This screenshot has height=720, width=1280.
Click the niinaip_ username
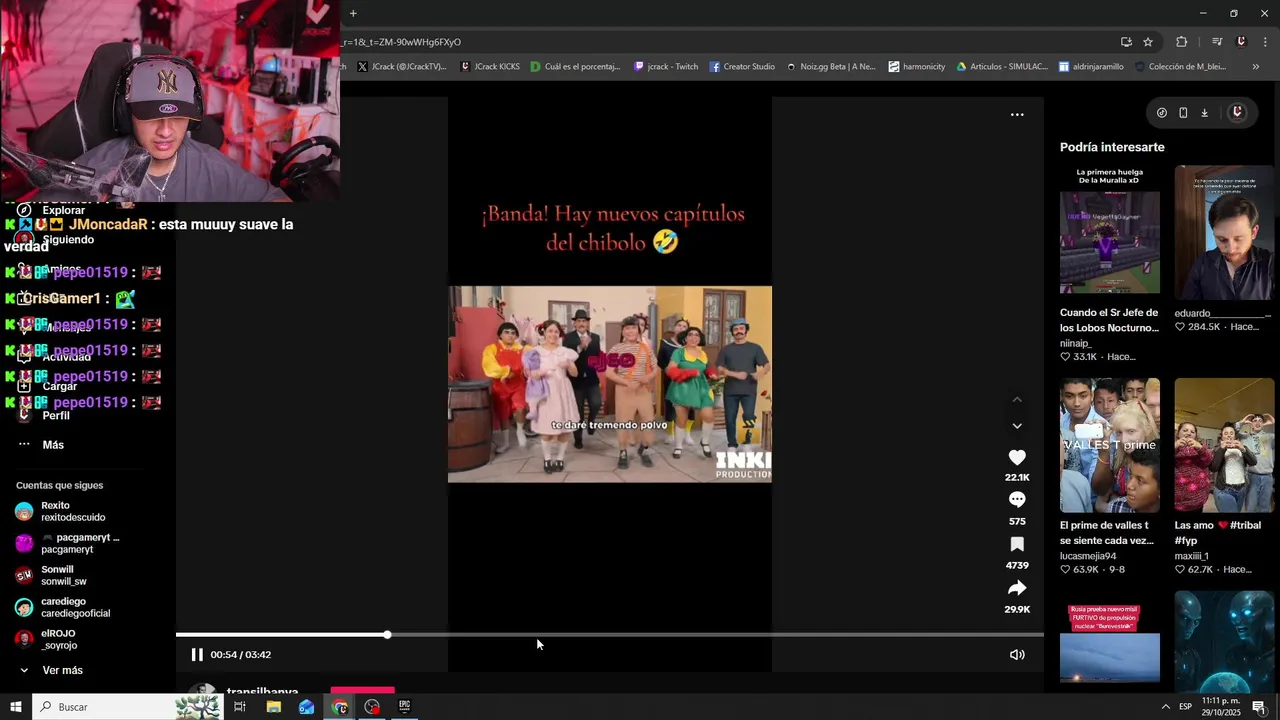(1075, 343)
